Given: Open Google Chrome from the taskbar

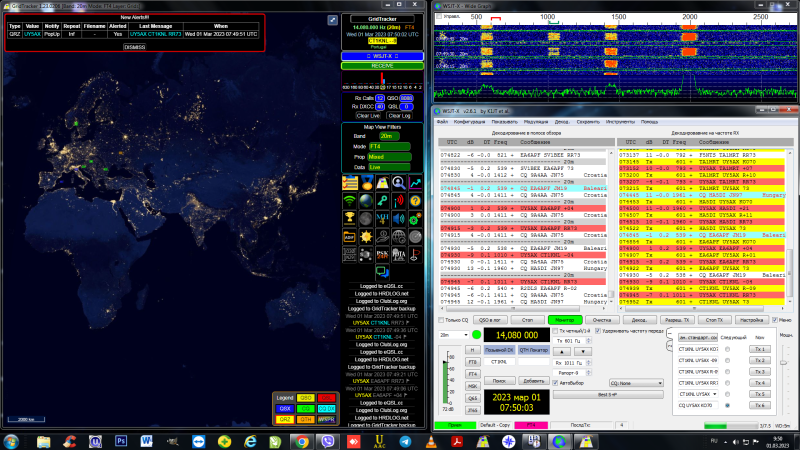Looking at the screenshot, I should [302, 441].
